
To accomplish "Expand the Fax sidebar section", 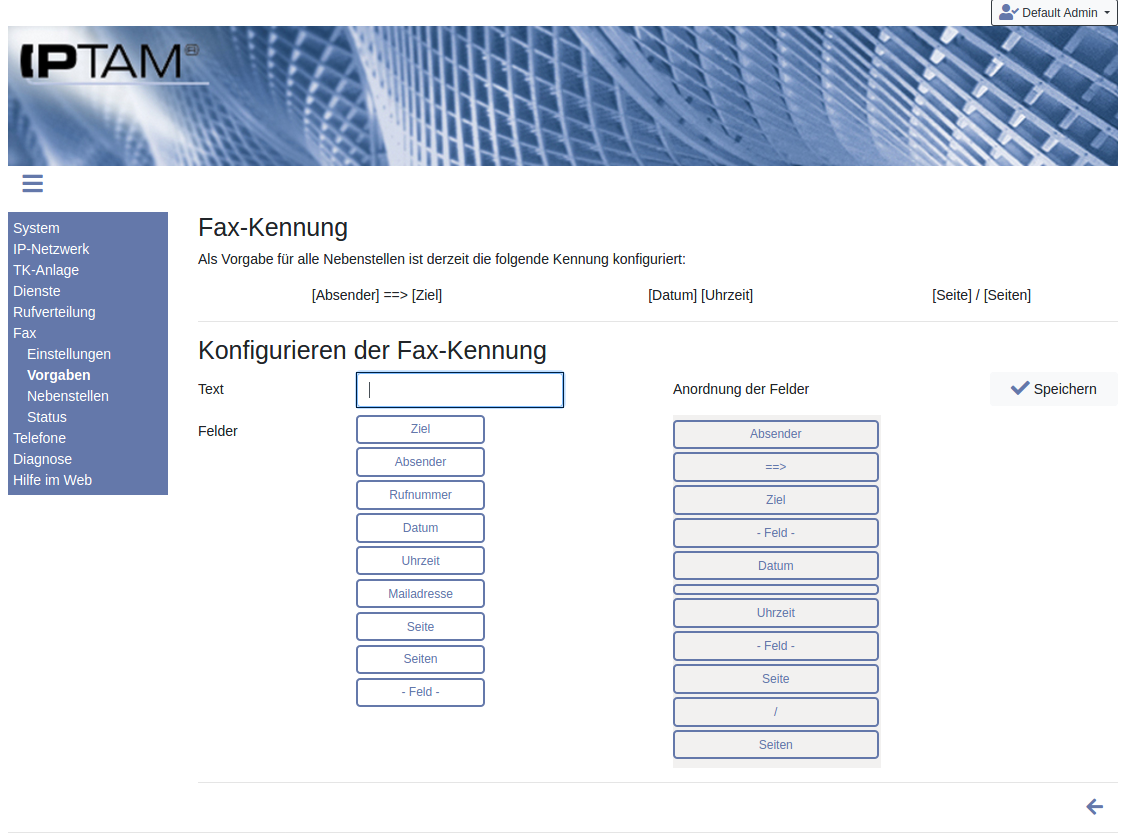I will click(x=24, y=333).
